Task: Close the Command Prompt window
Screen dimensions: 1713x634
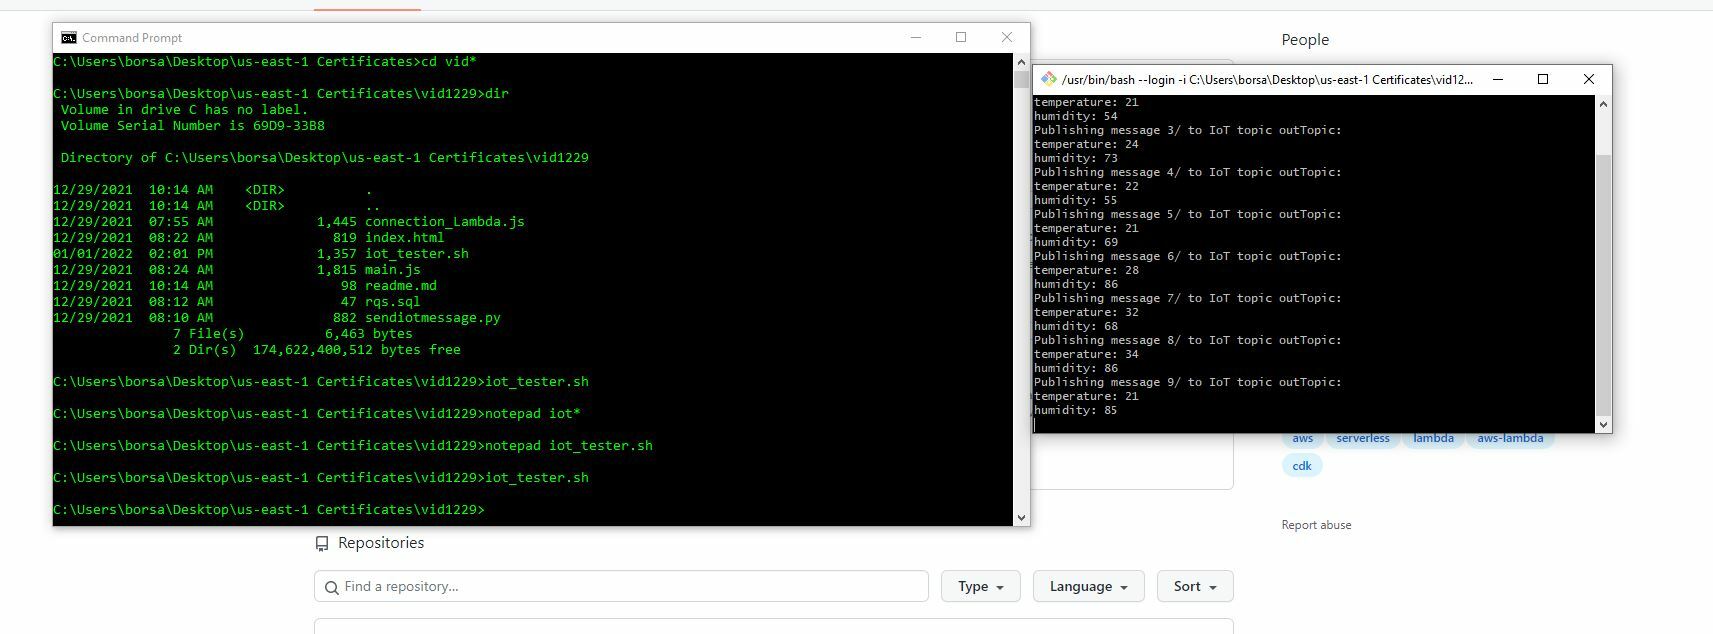Action: coord(1007,38)
